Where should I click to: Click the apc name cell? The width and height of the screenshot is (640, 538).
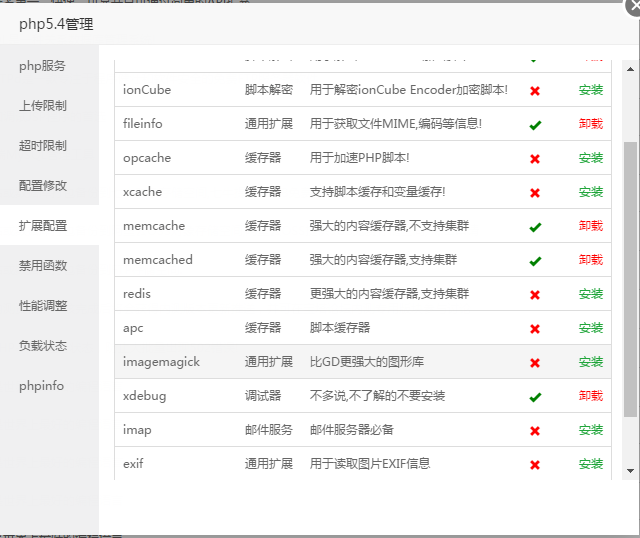[133, 328]
